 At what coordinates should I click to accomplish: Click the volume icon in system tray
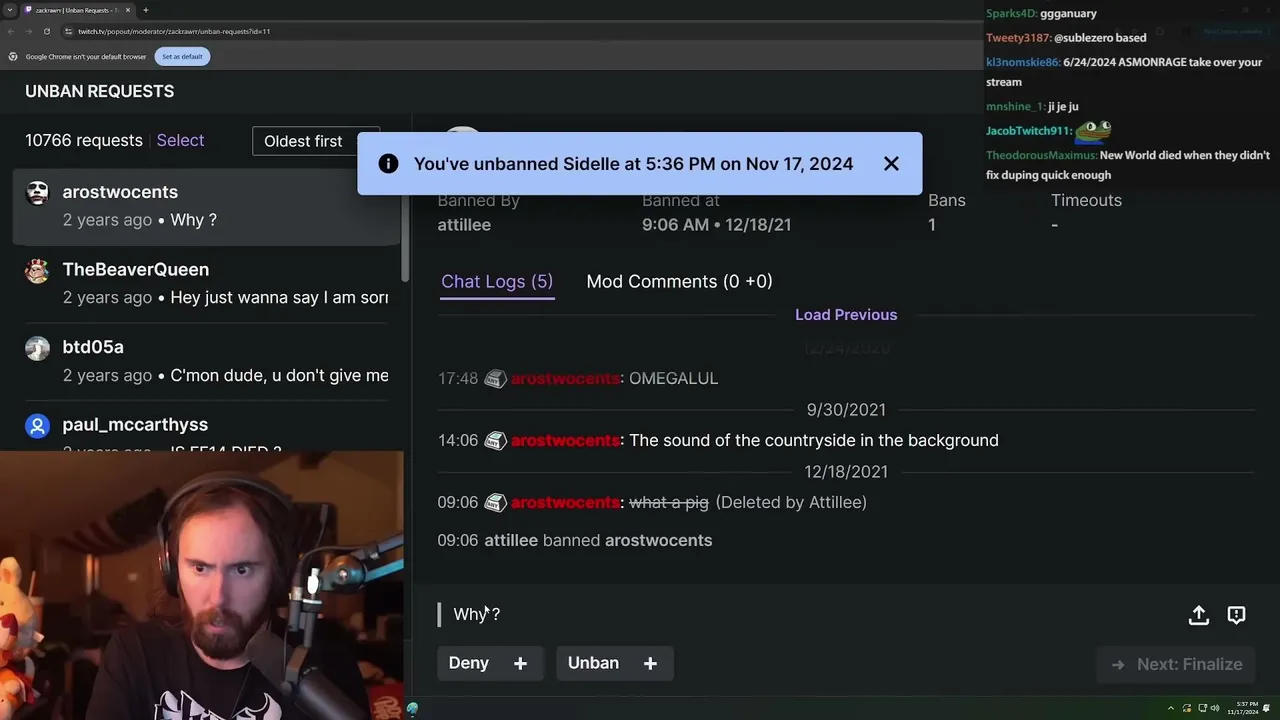pyautogui.click(x=1216, y=708)
